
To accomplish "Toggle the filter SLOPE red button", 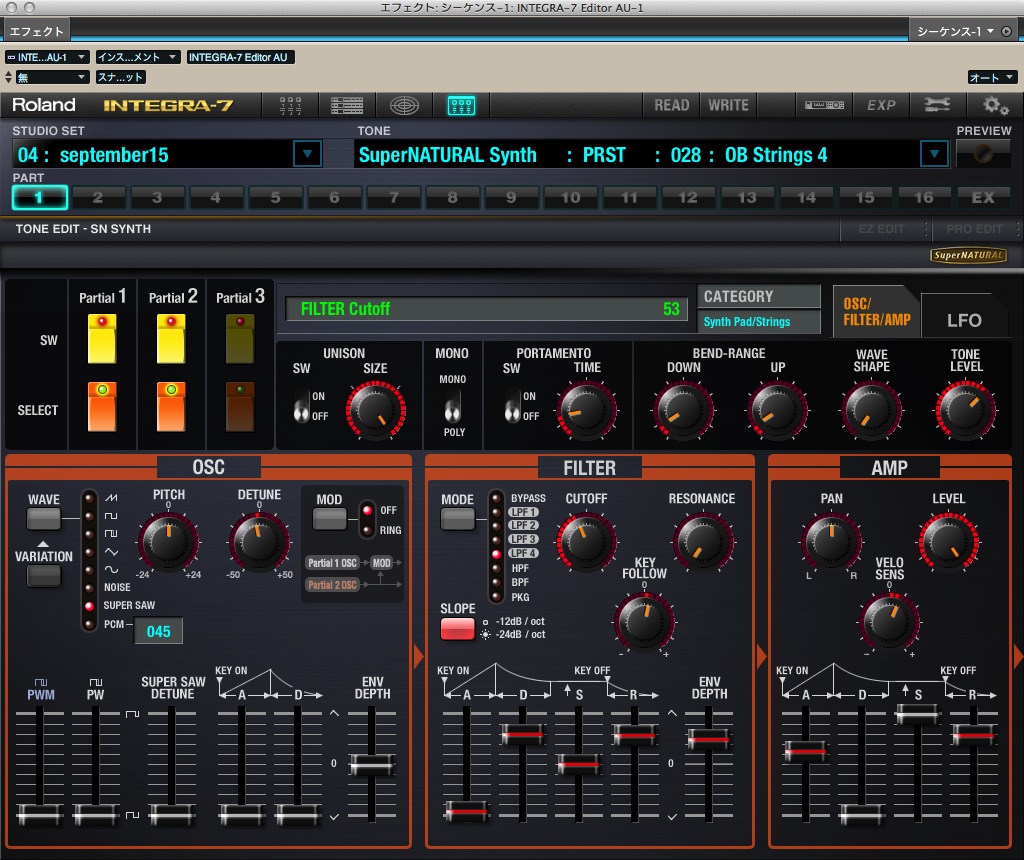I will click(458, 629).
